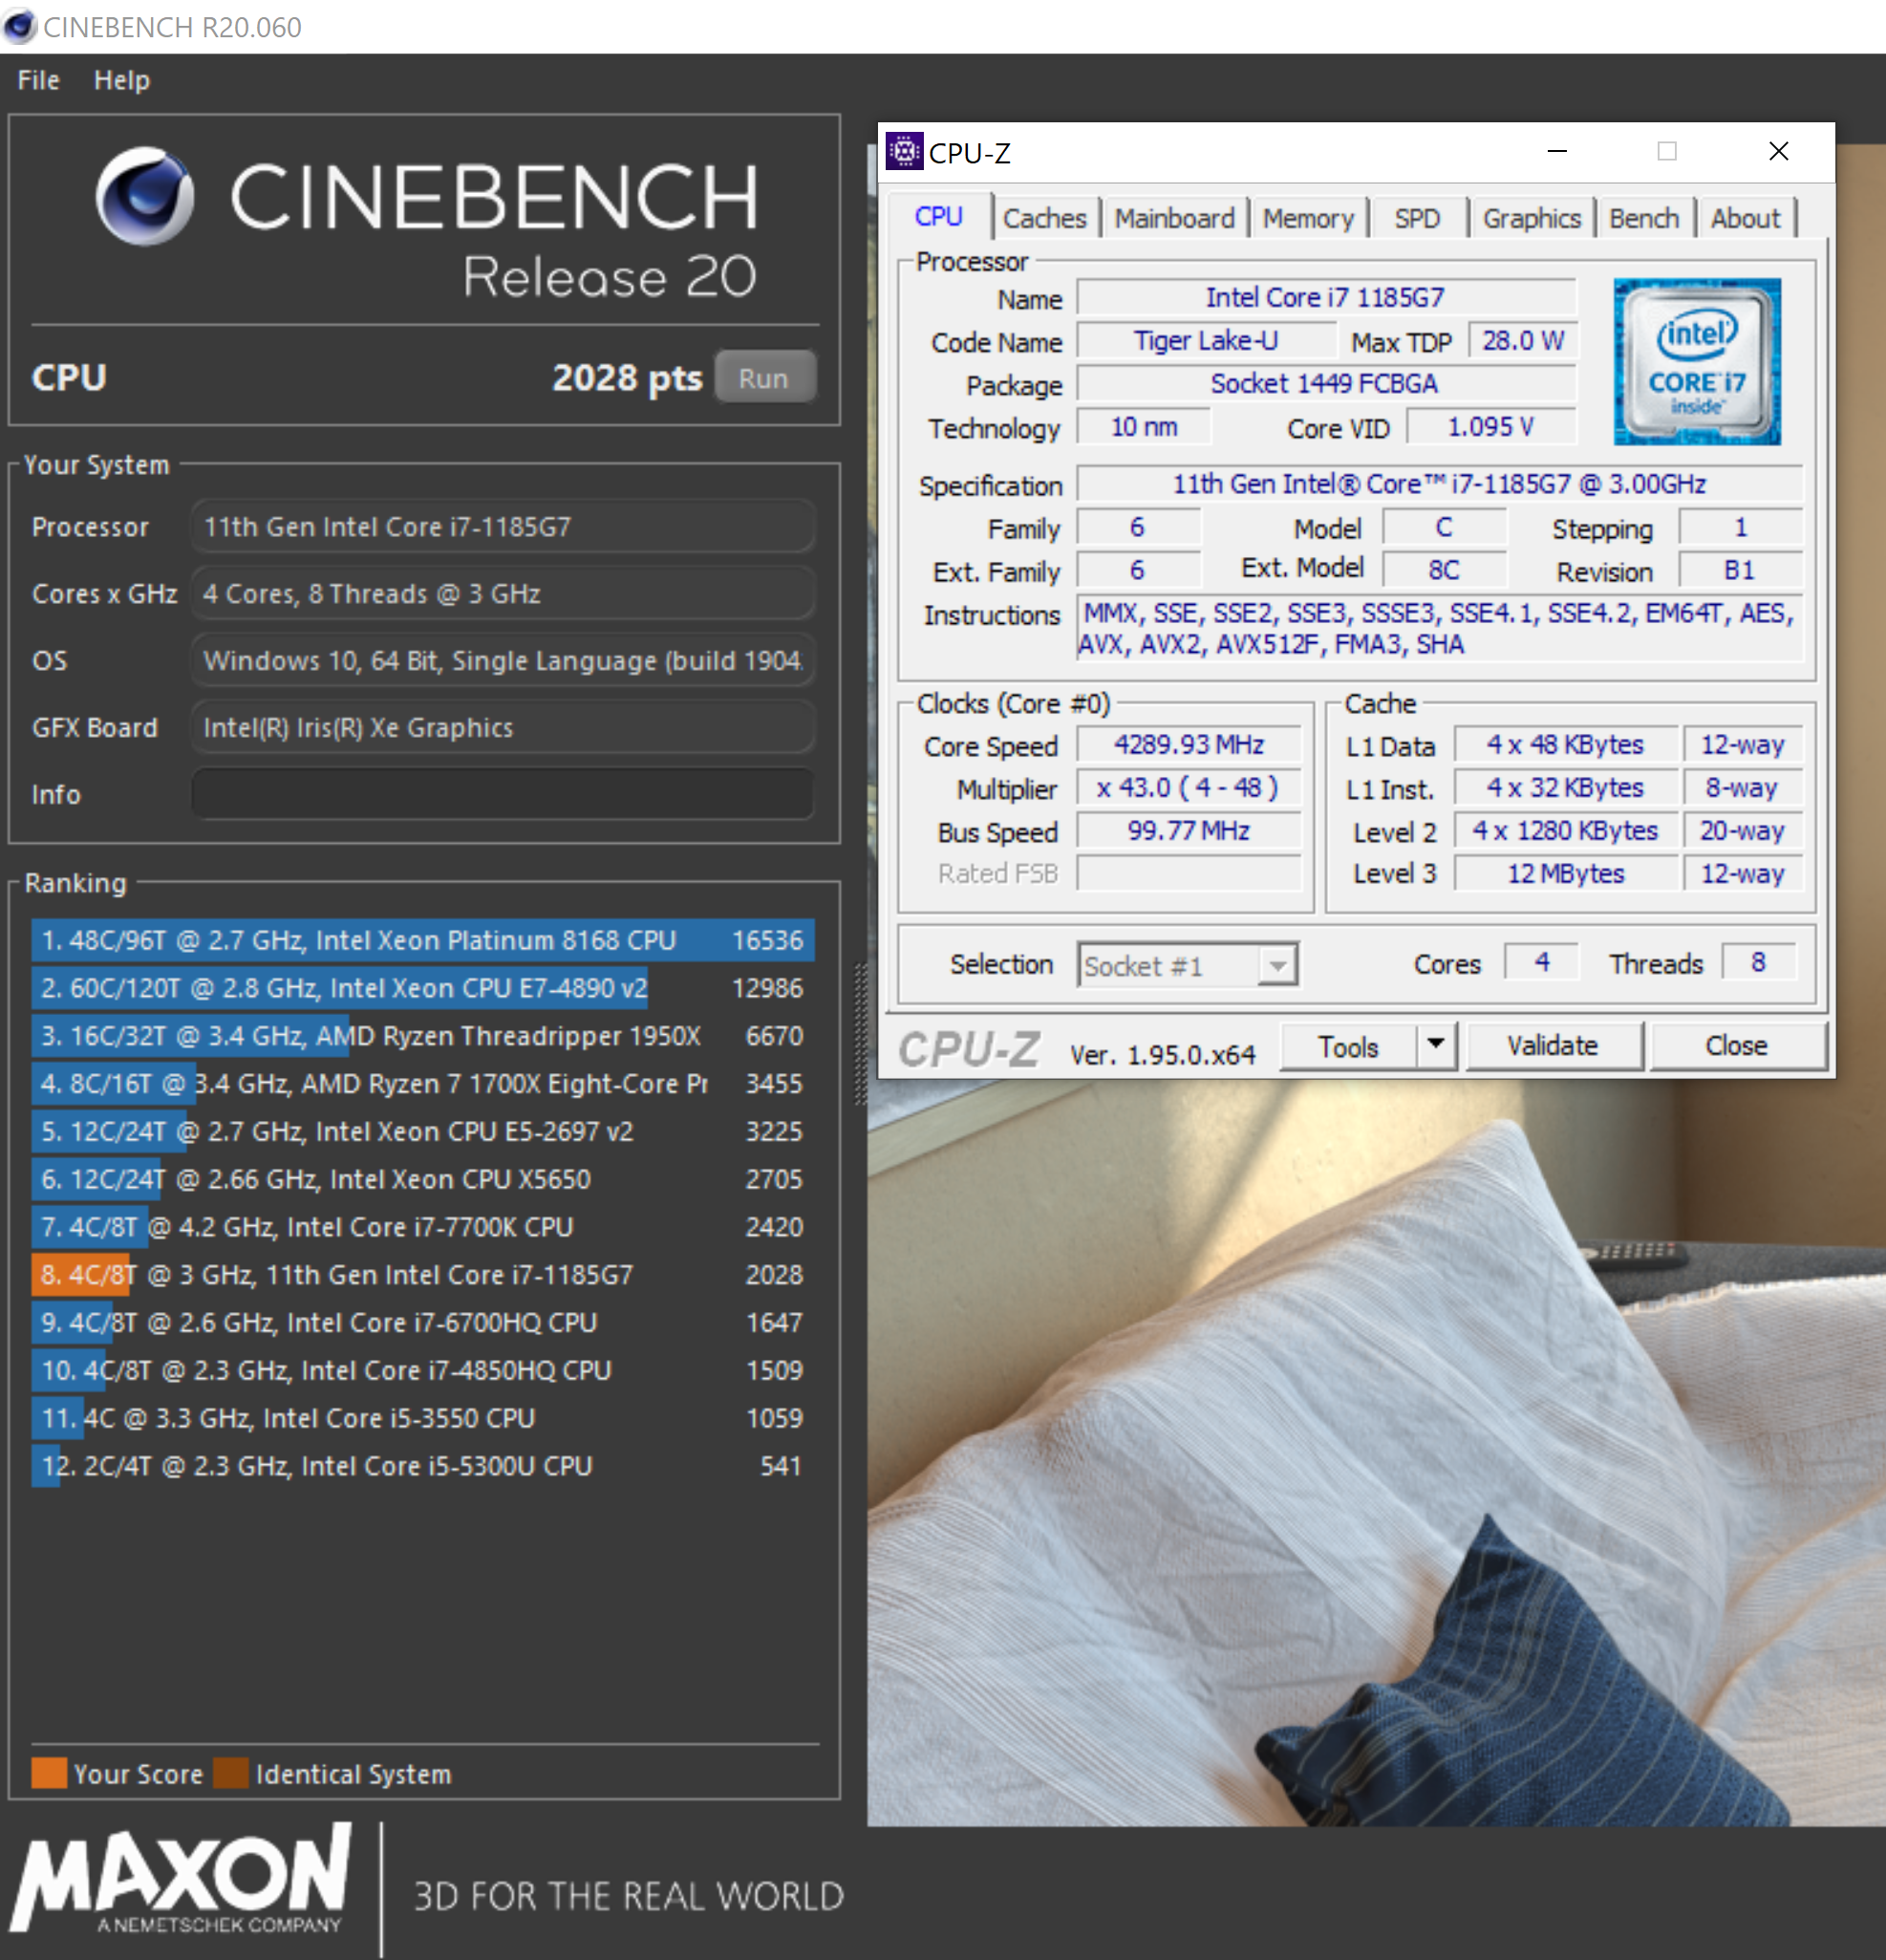The height and width of the screenshot is (1960, 1886).
Task: Select the Xeon Platinum 8168 ranking entry
Action: click(x=422, y=940)
